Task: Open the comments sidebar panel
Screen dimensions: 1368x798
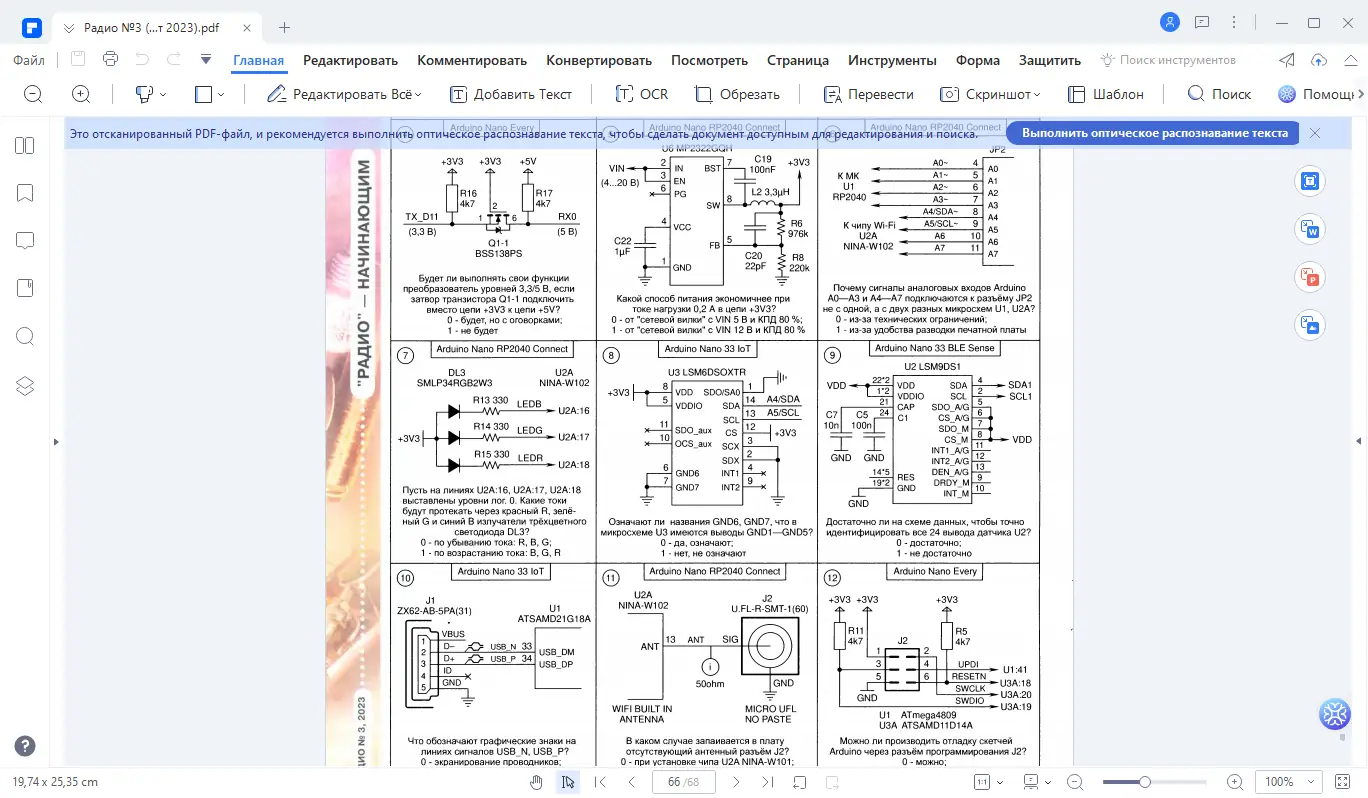Action: point(25,240)
